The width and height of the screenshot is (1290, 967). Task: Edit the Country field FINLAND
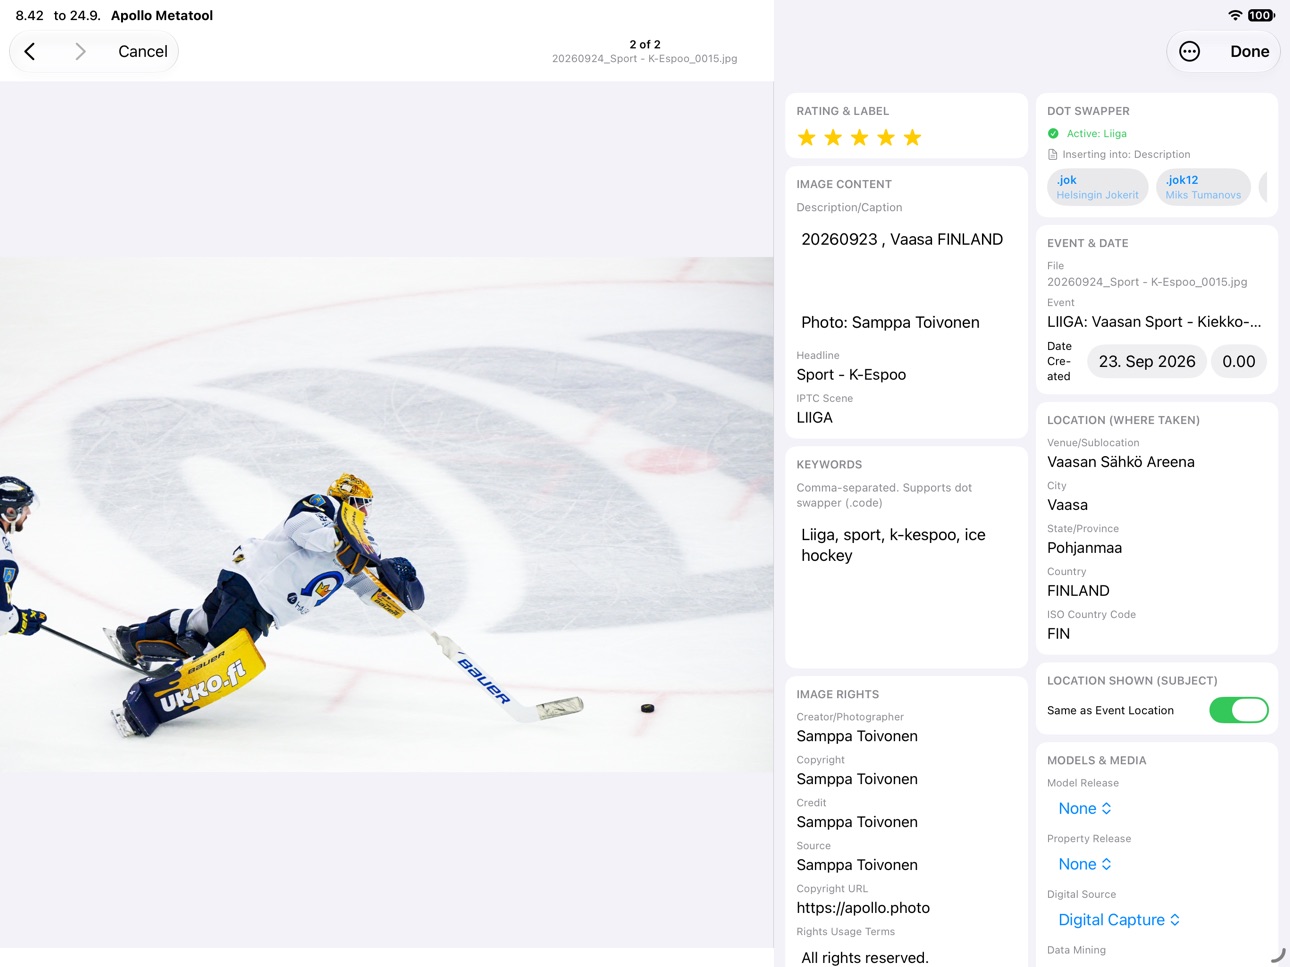point(1156,591)
